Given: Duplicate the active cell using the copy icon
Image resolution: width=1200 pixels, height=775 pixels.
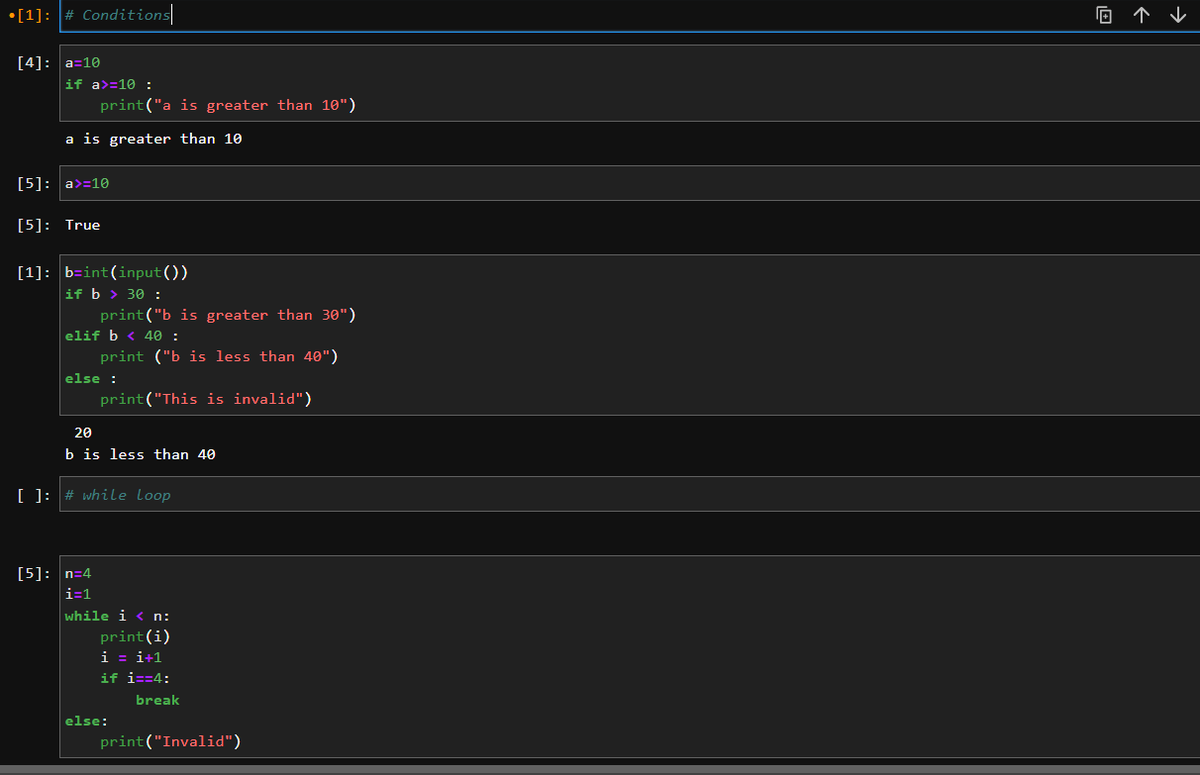Looking at the screenshot, I should [1104, 15].
